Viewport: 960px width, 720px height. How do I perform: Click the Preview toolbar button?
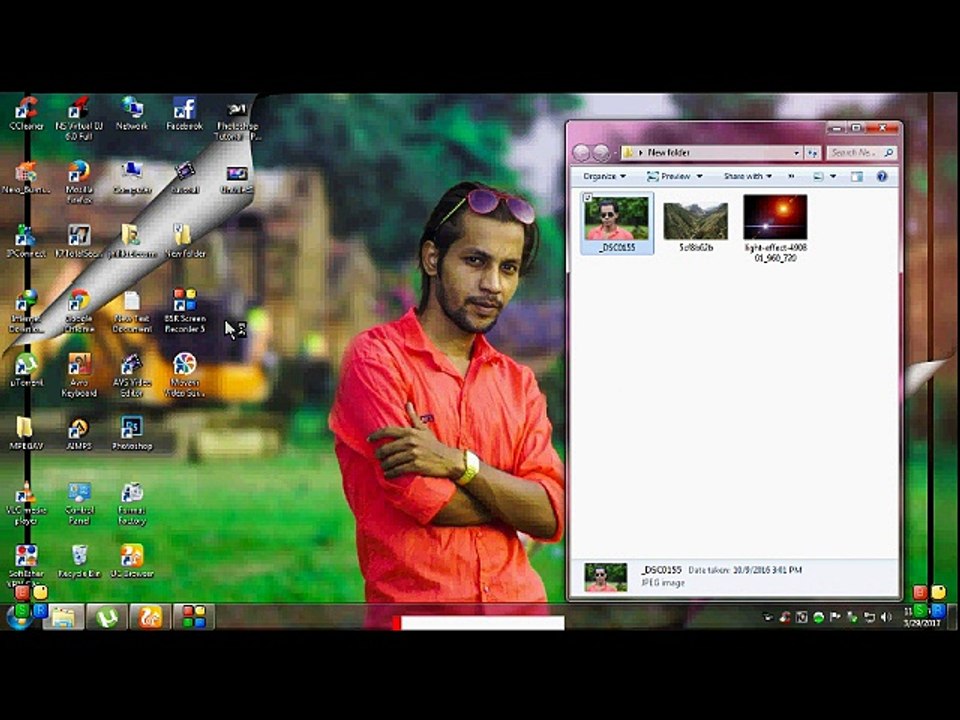[x=669, y=176]
